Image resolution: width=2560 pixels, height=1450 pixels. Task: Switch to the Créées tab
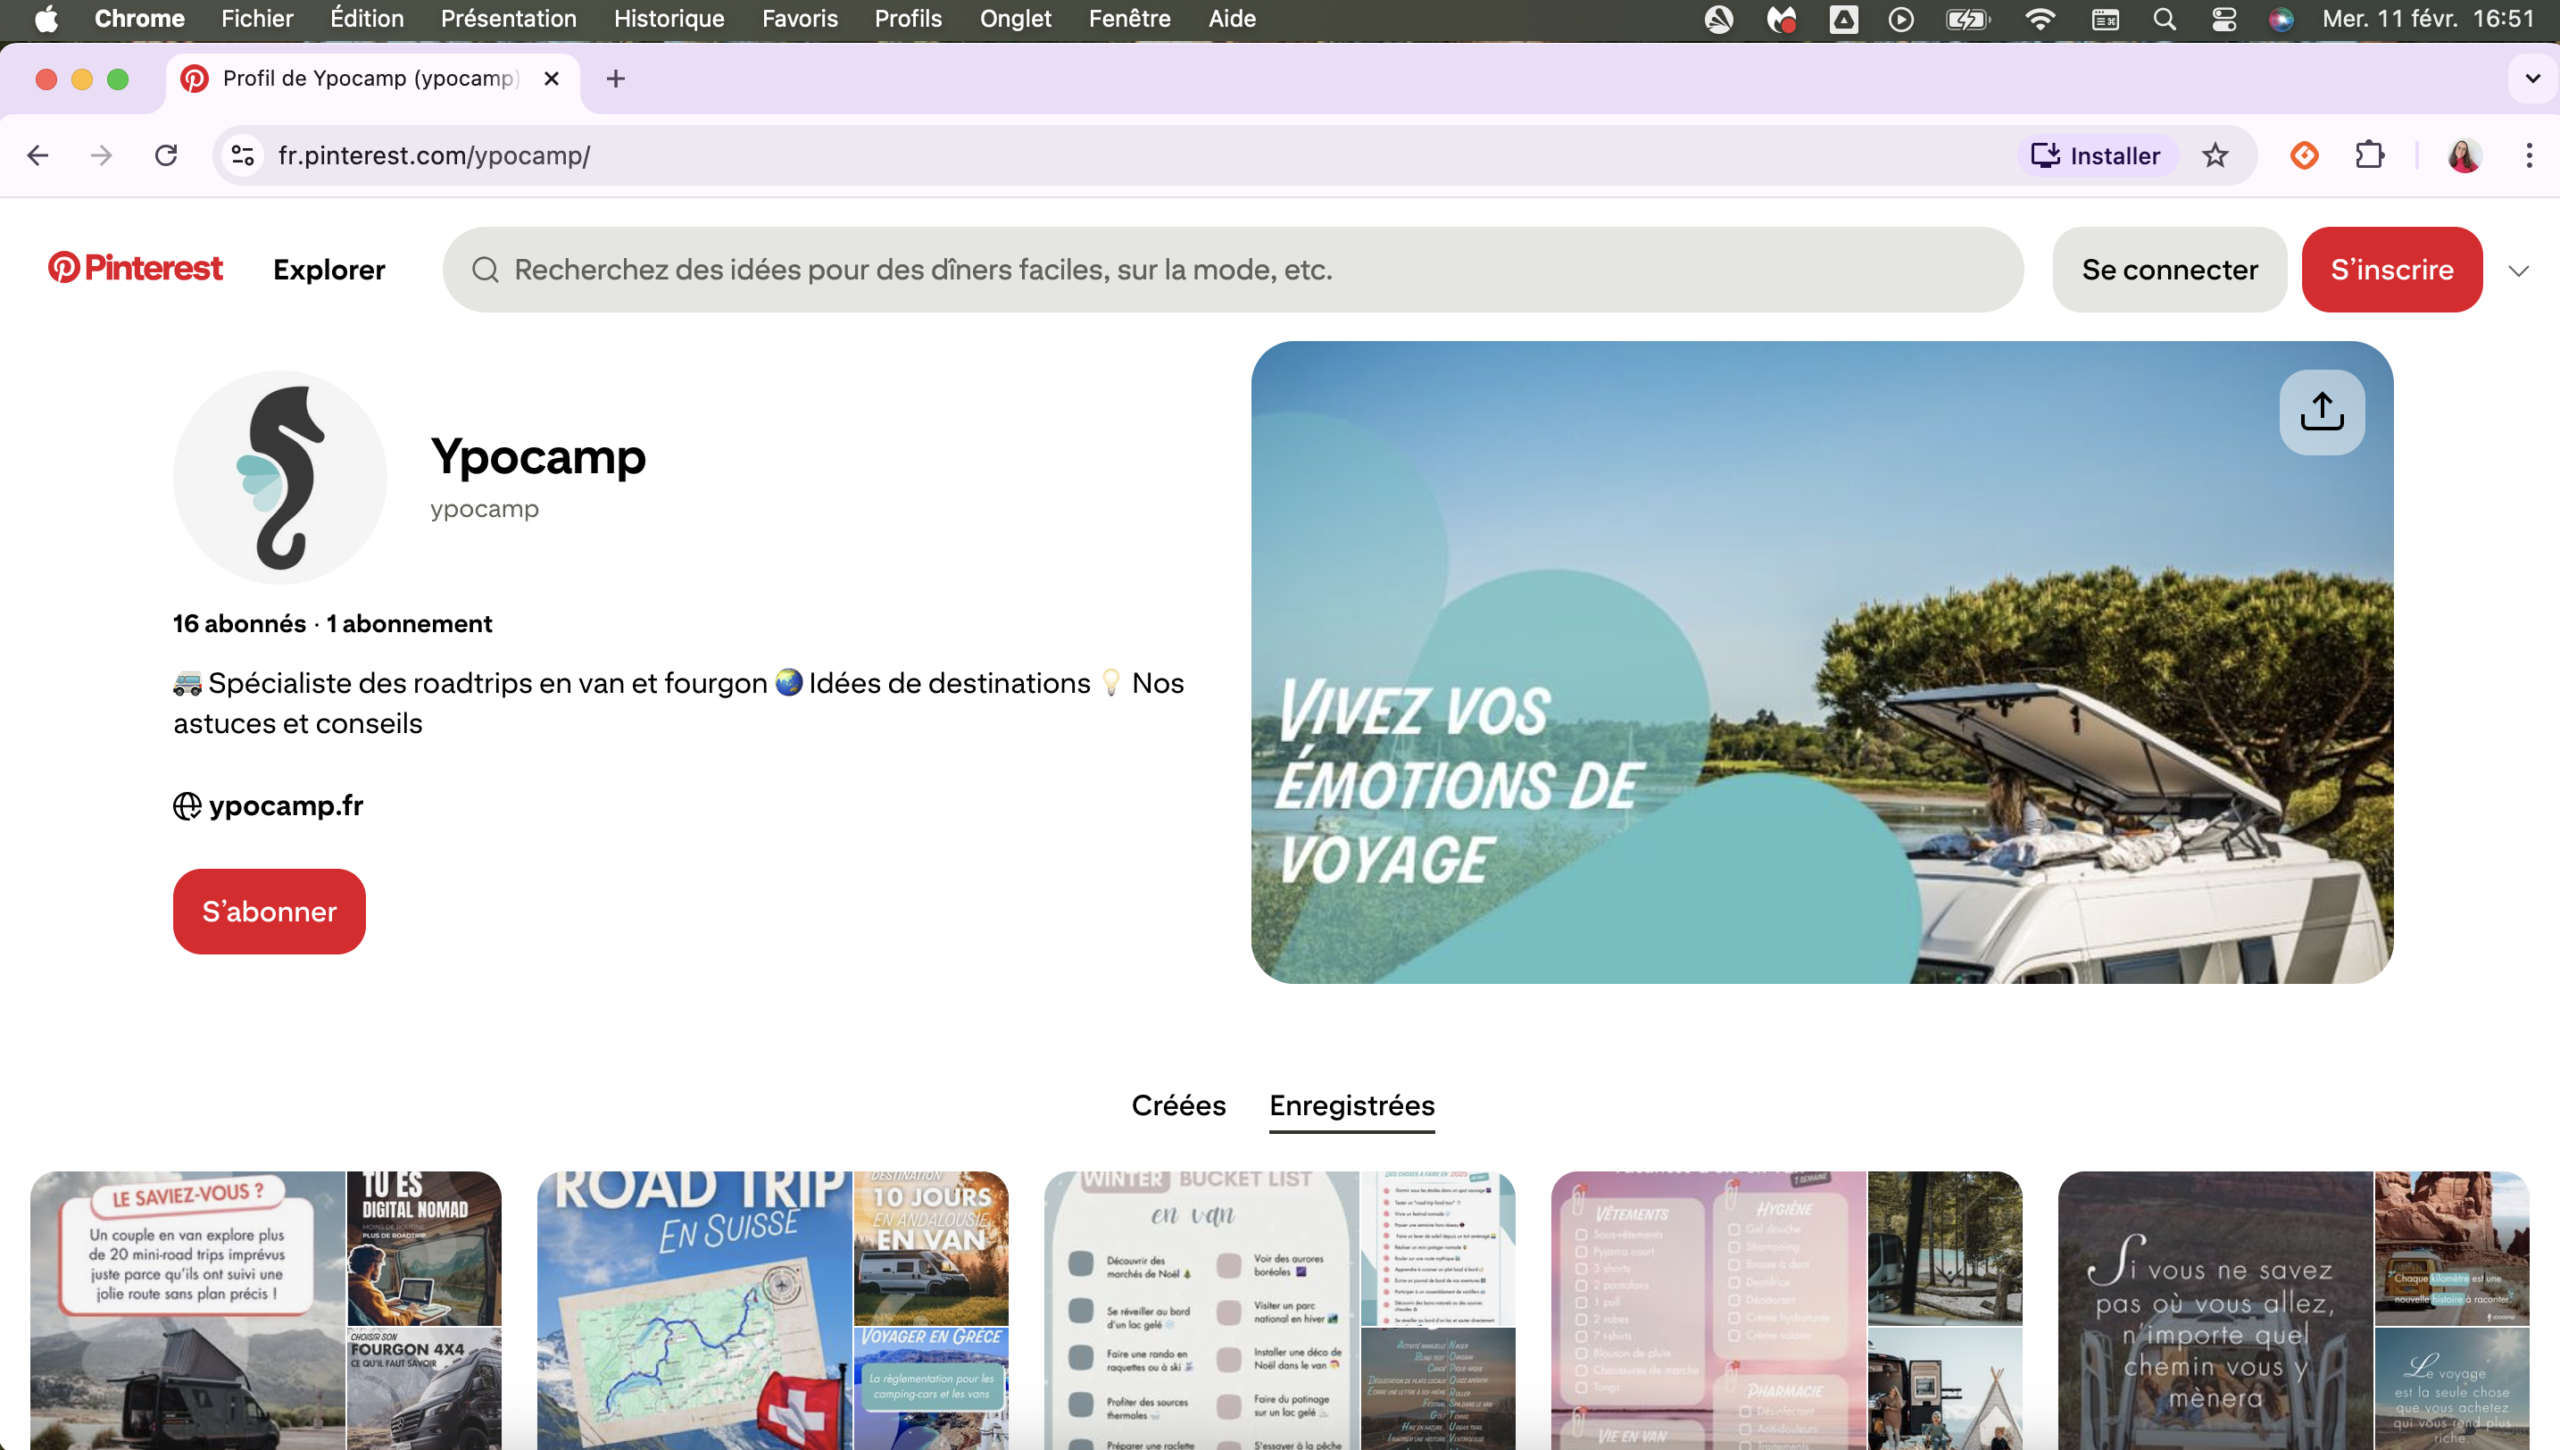pyautogui.click(x=1178, y=1105)
